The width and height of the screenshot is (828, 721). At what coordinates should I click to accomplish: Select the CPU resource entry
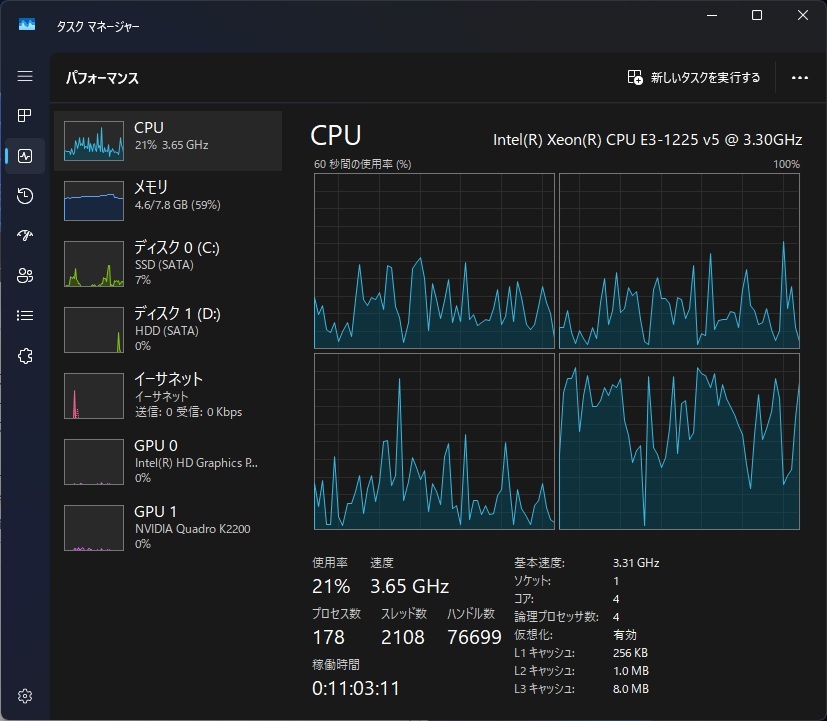[x=168, y=141]
